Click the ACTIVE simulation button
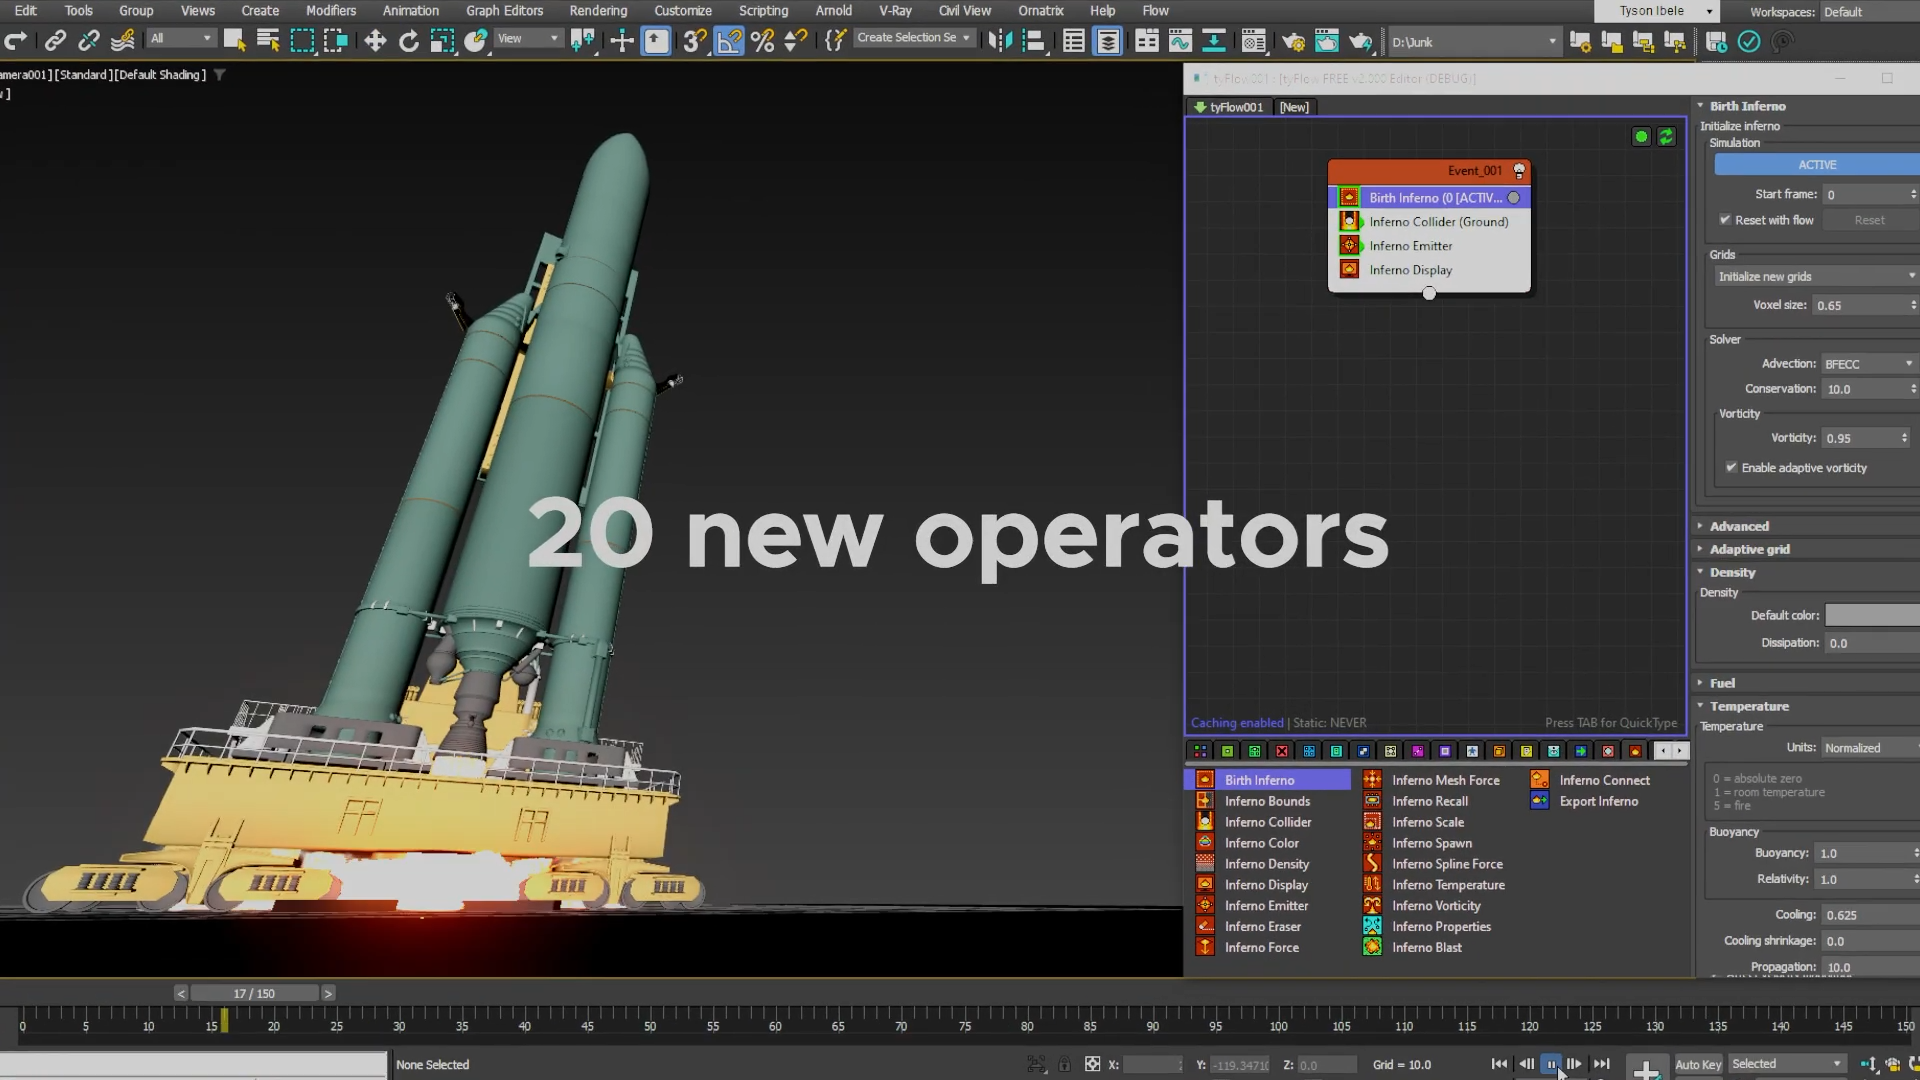The width and height of the screenshot is (1920, 1080). tap(1816, 165)
